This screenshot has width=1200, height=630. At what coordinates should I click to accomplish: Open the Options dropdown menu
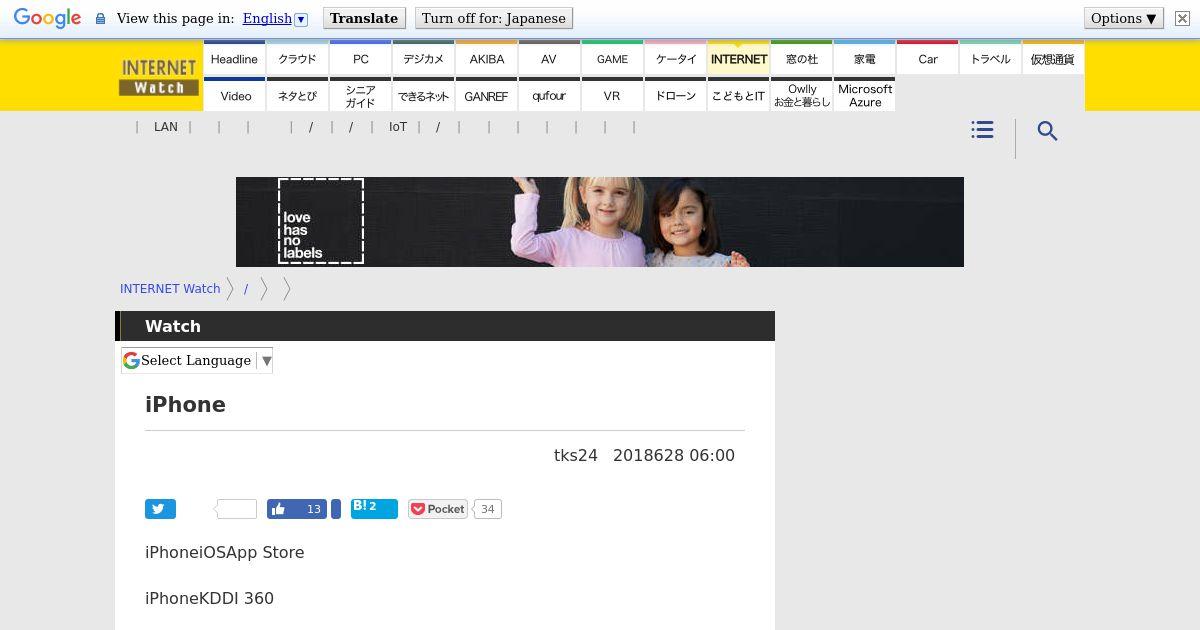point(1124,19)
